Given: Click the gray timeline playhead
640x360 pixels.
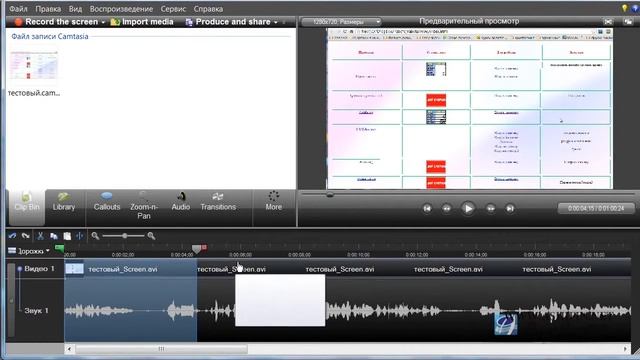Looking at the screenshot, I should tap(196, 249).
